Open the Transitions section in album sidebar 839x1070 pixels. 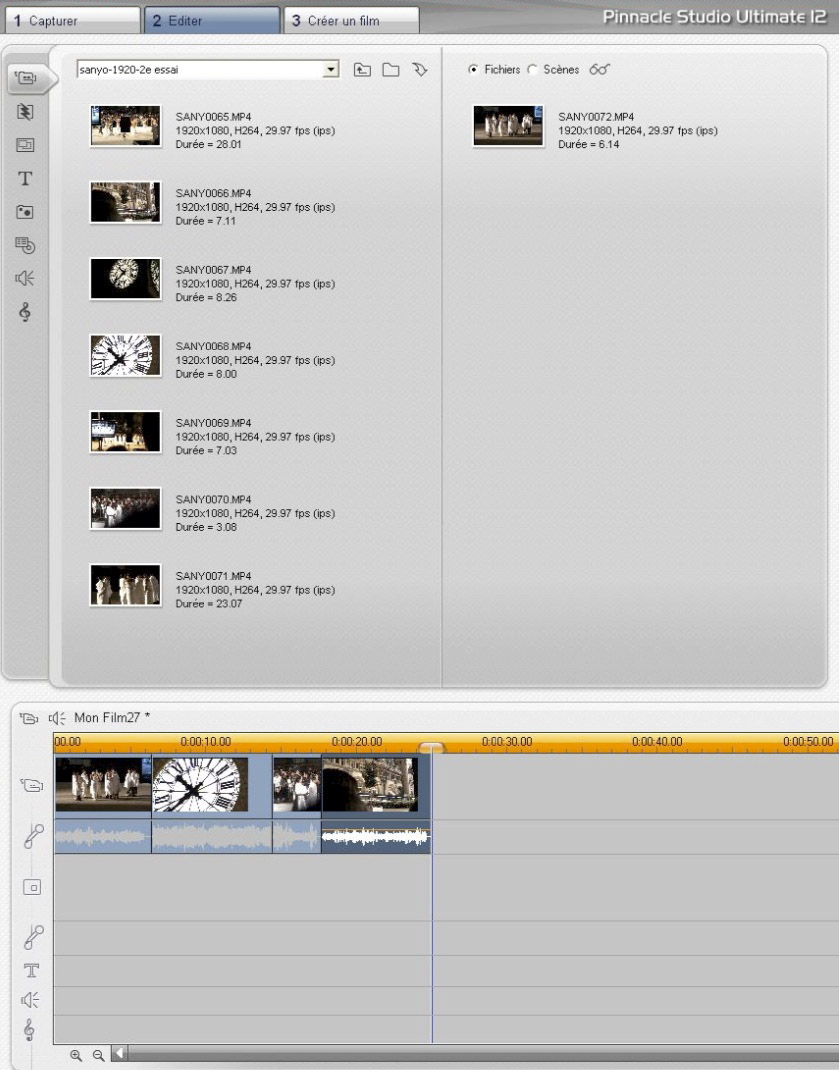click(25, 112)
